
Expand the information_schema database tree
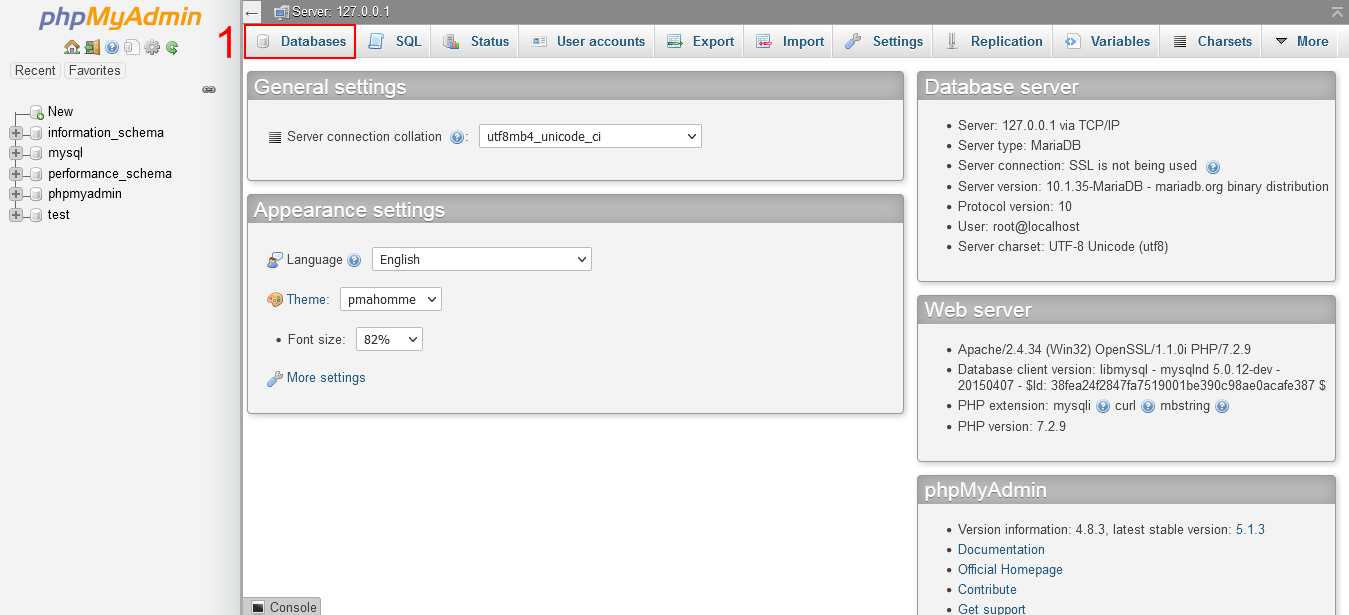coord(15,133)
